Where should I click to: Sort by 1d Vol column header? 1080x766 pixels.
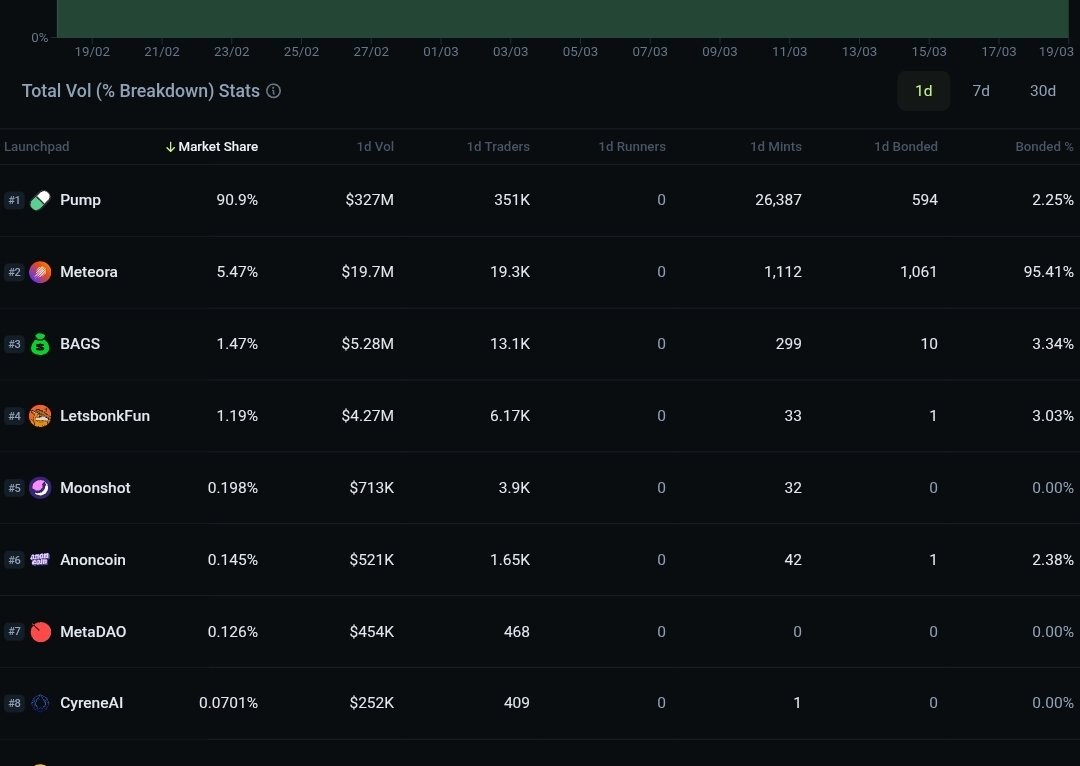click(375, 147)
